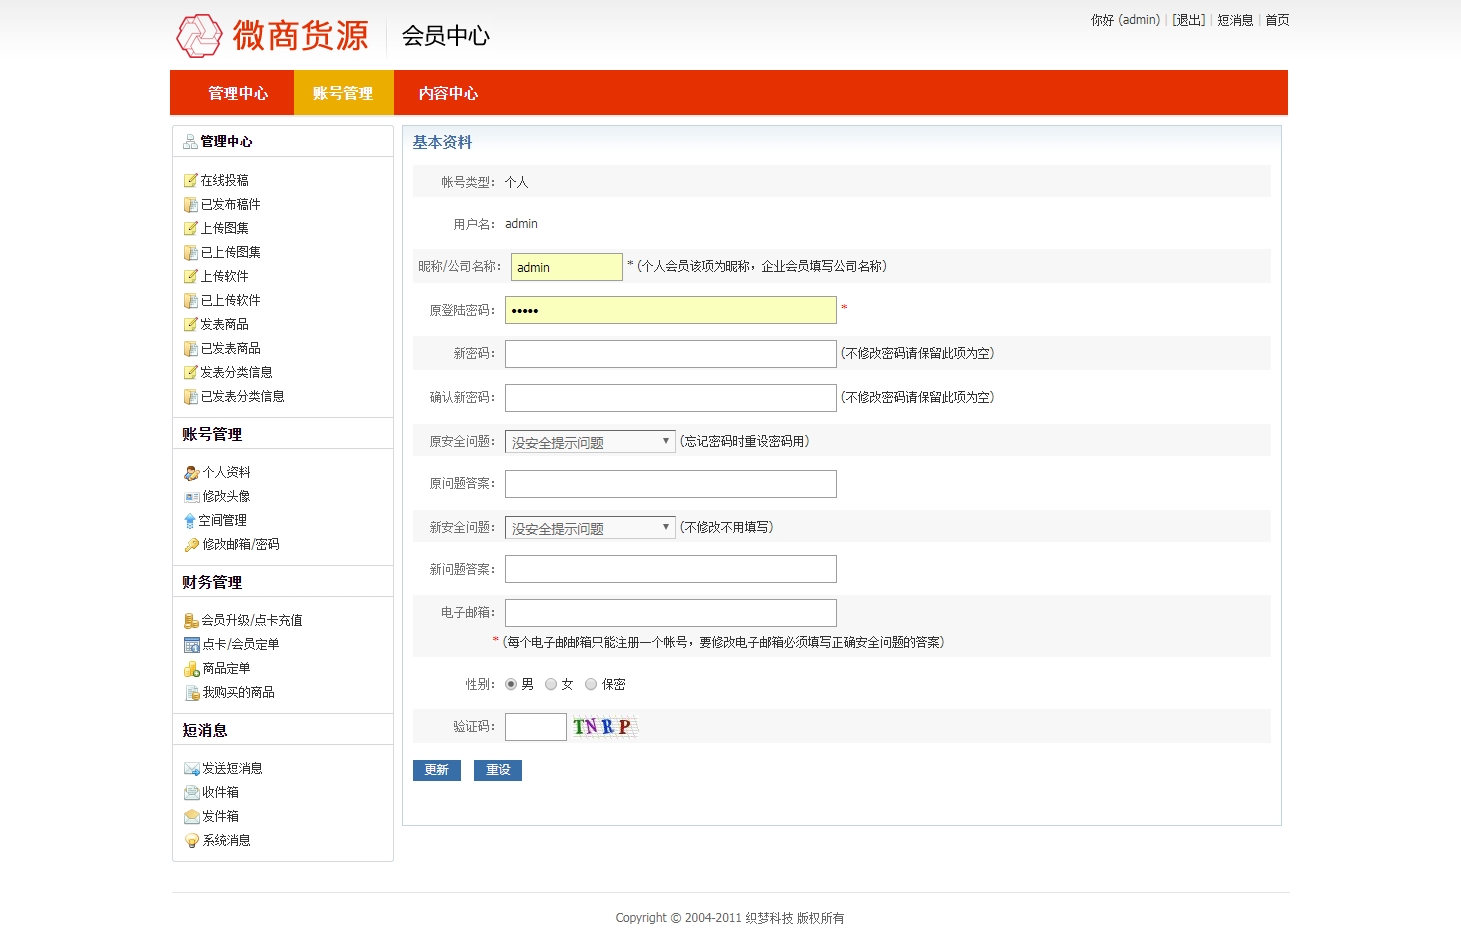Click the 发送短消息 envelope icon
The width and height of the screenshot is (1461, 941).
coord(191,768)
